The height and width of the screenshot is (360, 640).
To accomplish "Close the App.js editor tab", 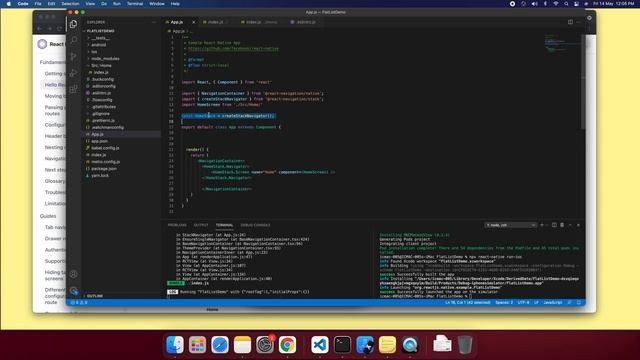I will coord(193,22).
